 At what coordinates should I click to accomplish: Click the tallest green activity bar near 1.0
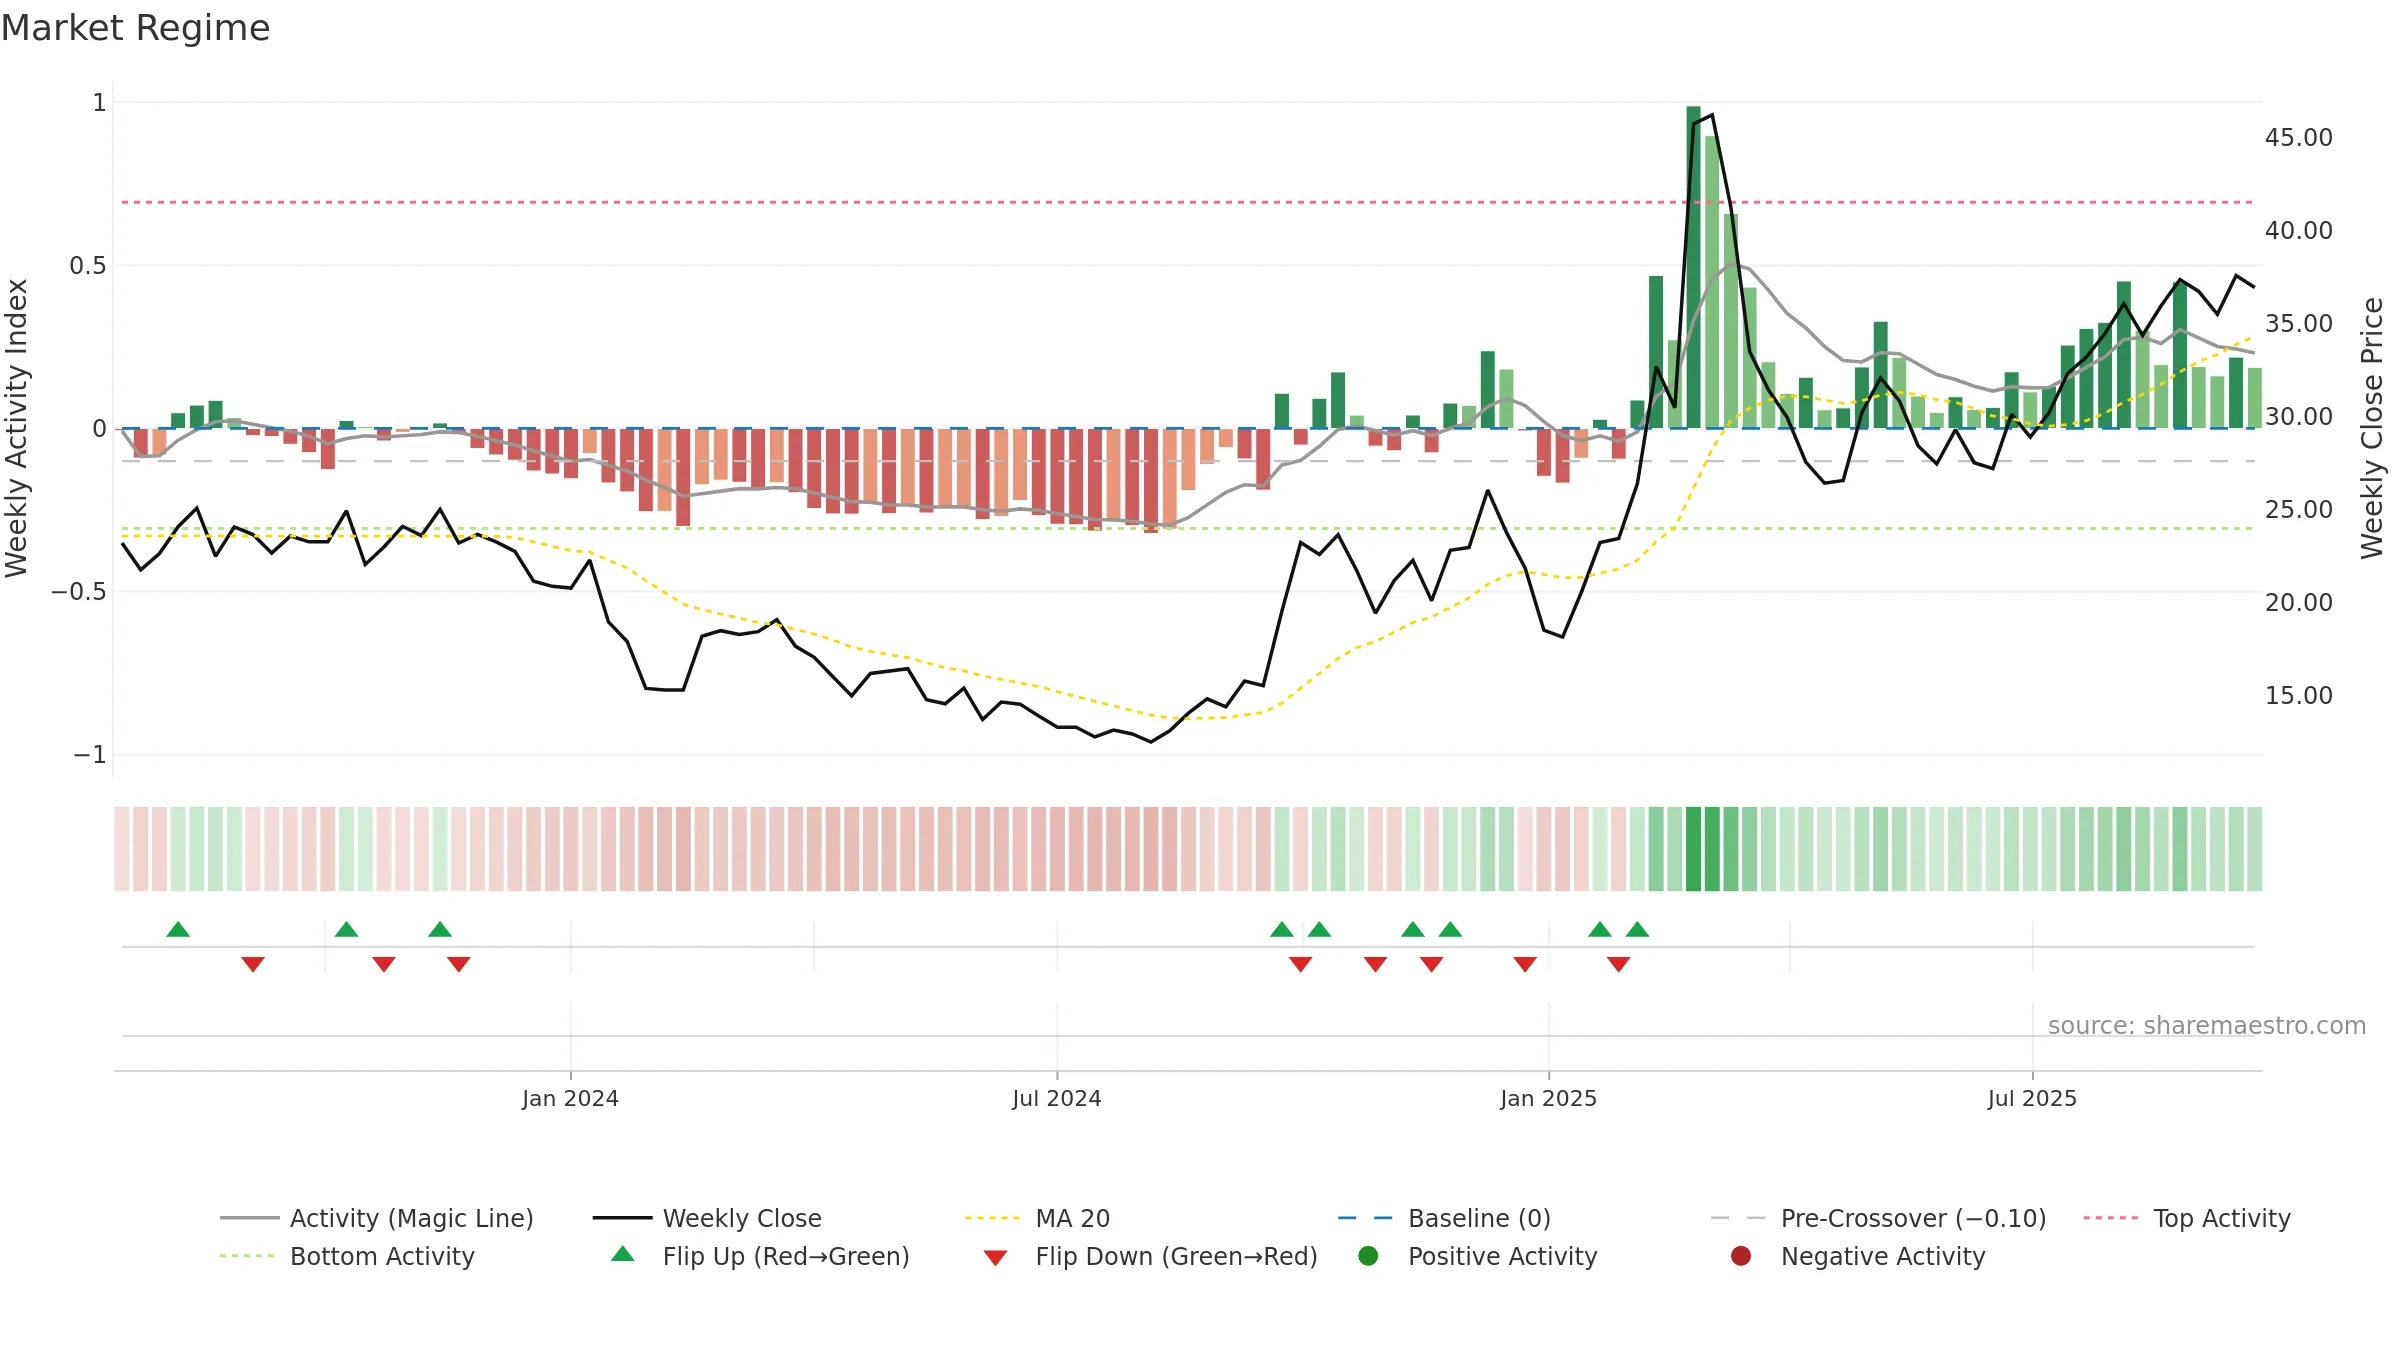[1693, 267]
